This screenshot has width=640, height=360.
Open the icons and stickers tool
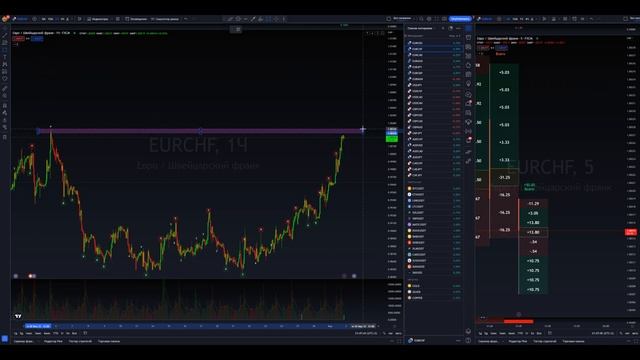coord(5,79)
